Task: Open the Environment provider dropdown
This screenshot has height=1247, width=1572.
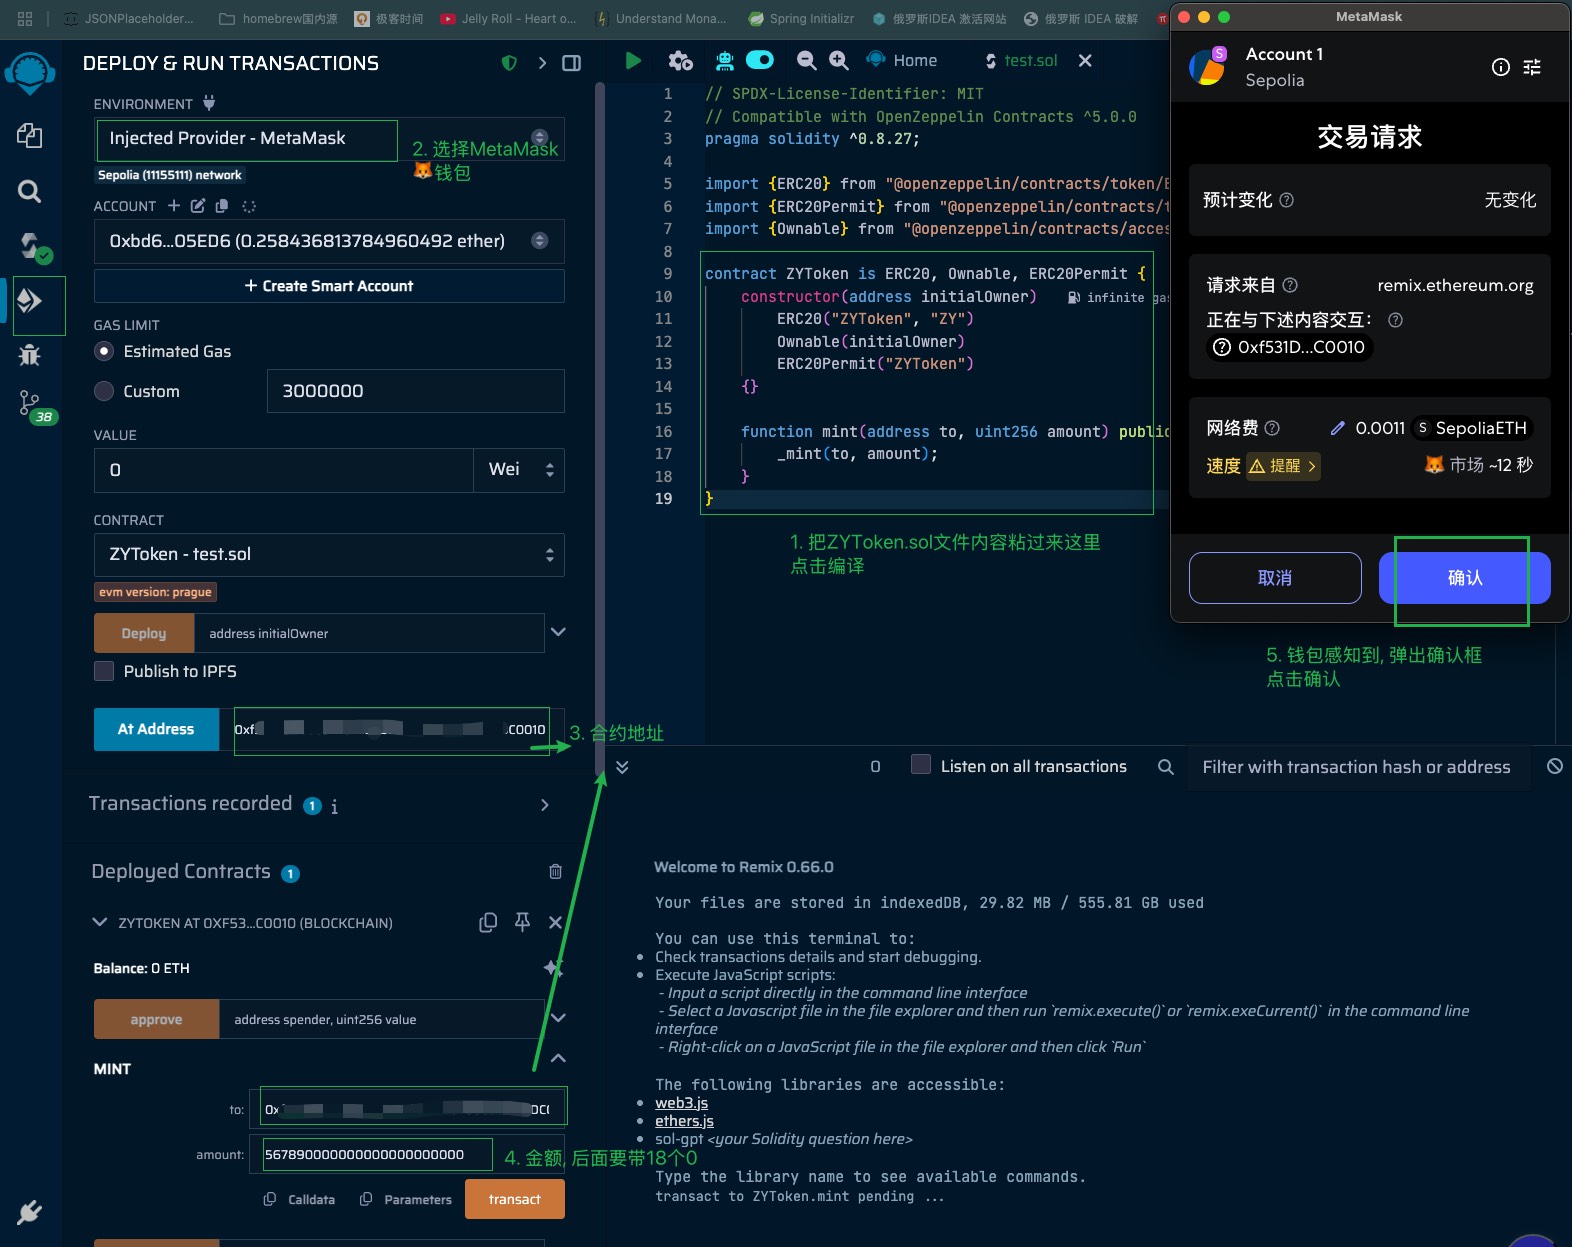Action: click(x=329, y=139)
